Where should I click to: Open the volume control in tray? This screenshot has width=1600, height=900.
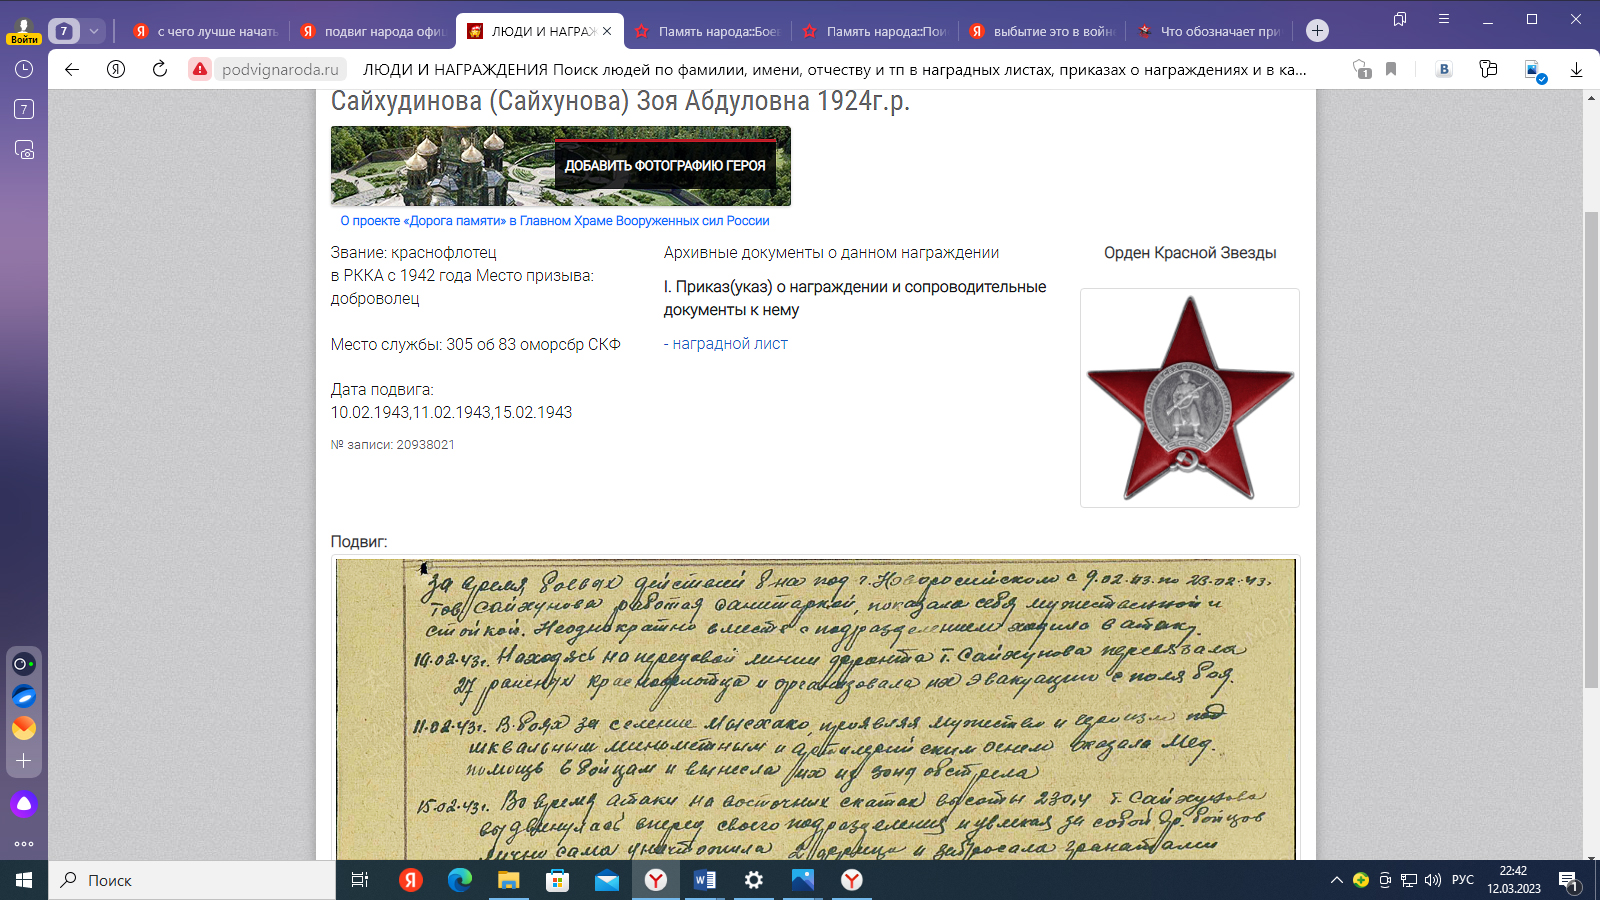(x=1433, y=880)
